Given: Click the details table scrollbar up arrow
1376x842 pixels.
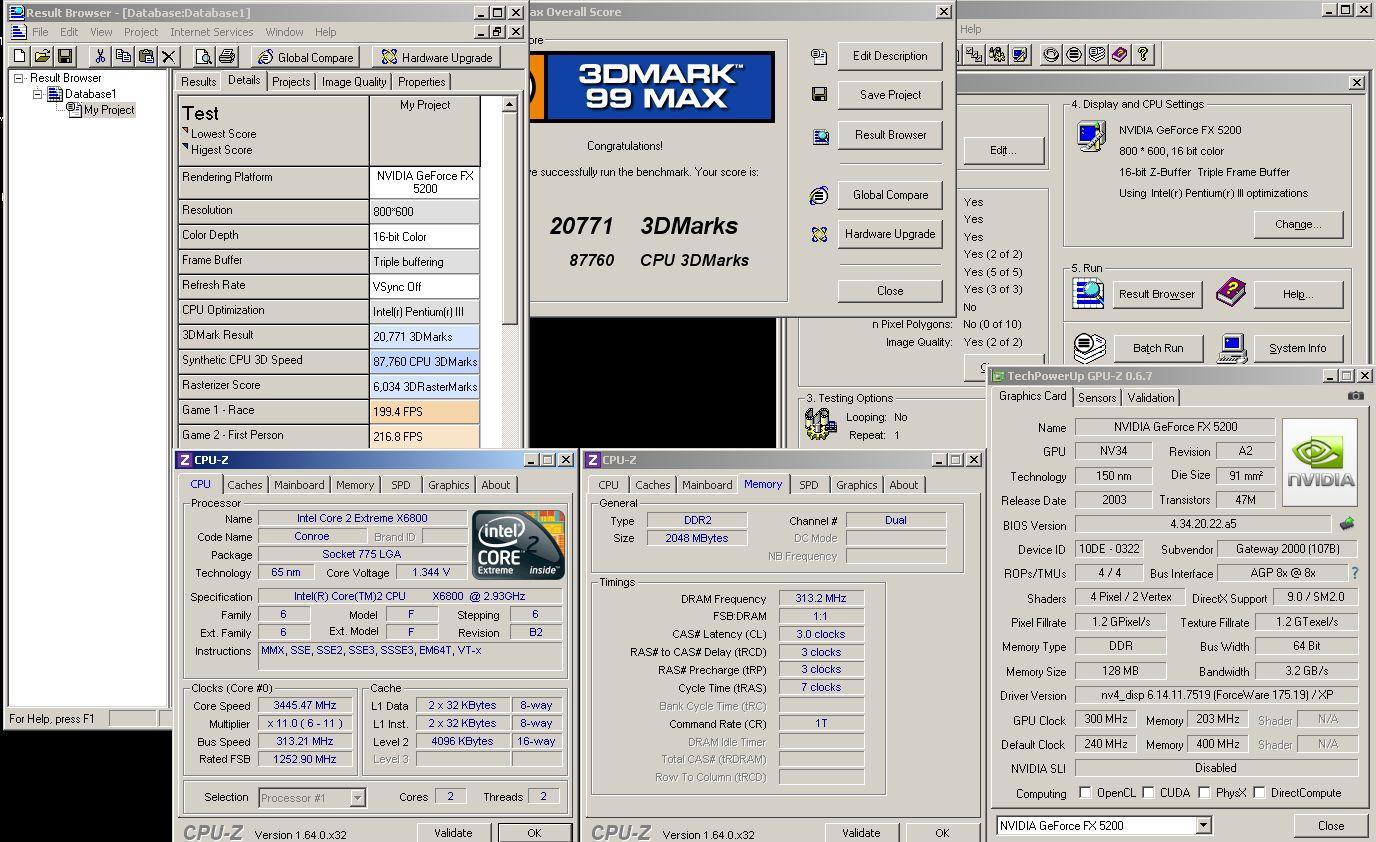Looking at the screenshot, I should pos(509,104).
